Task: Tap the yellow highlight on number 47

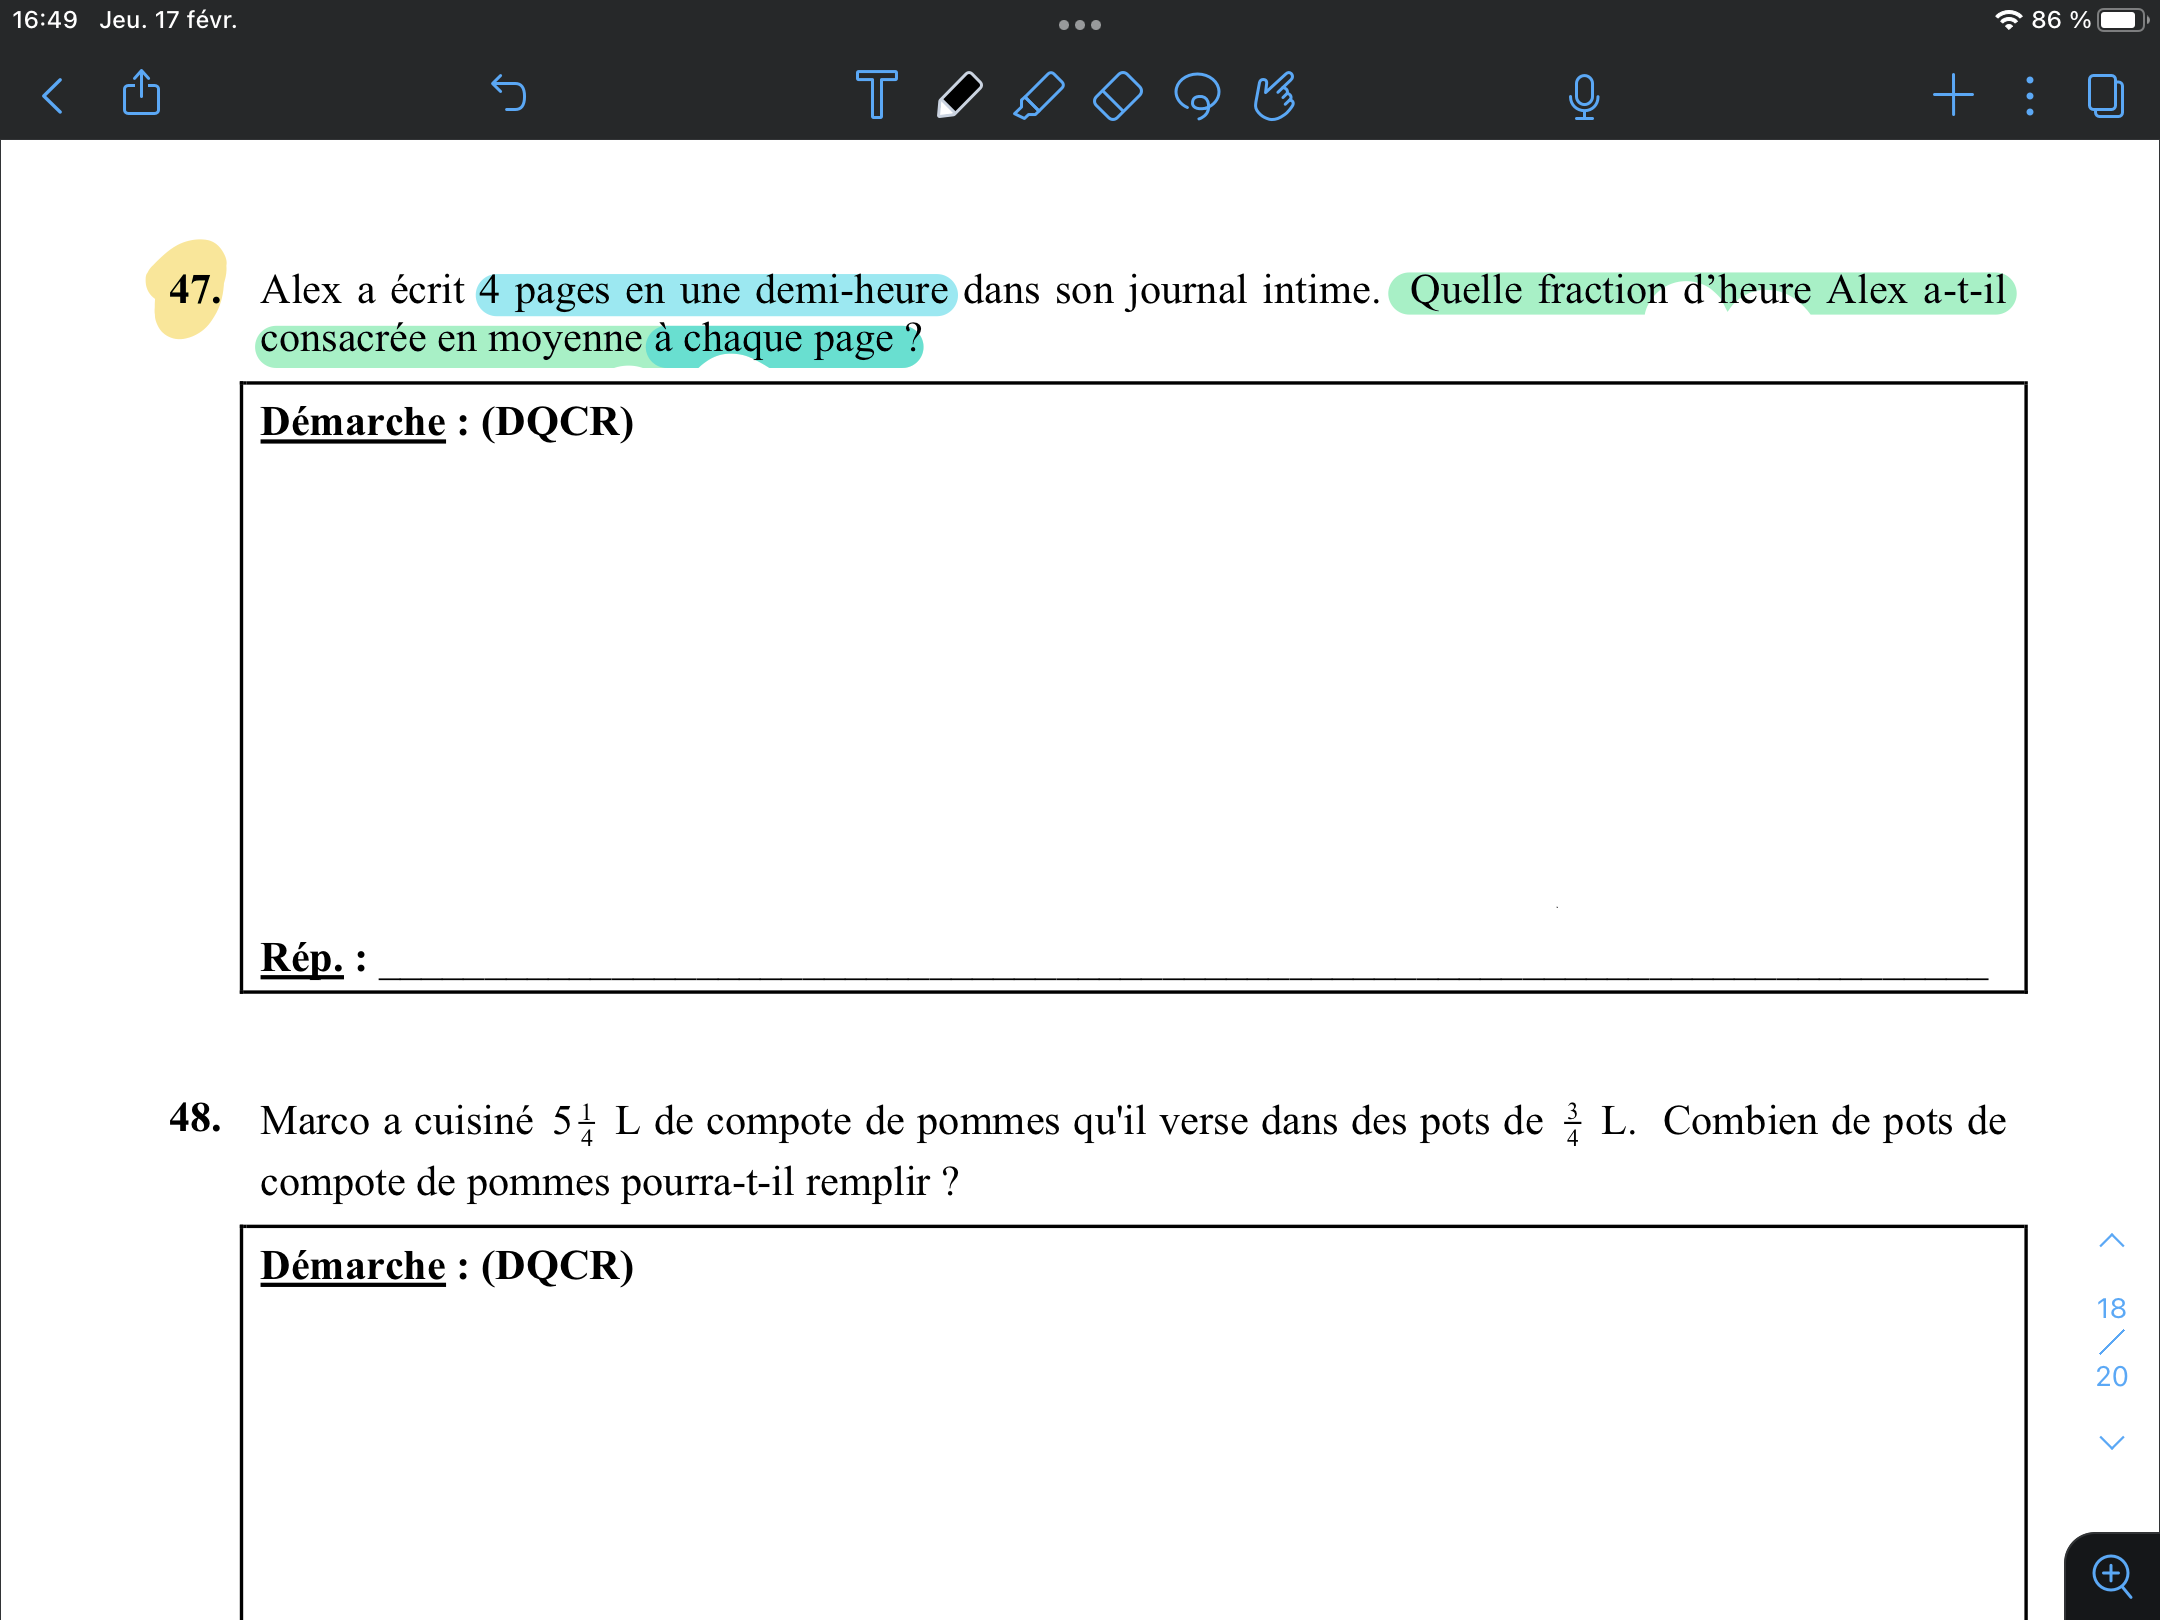Action: click(188, 289)
